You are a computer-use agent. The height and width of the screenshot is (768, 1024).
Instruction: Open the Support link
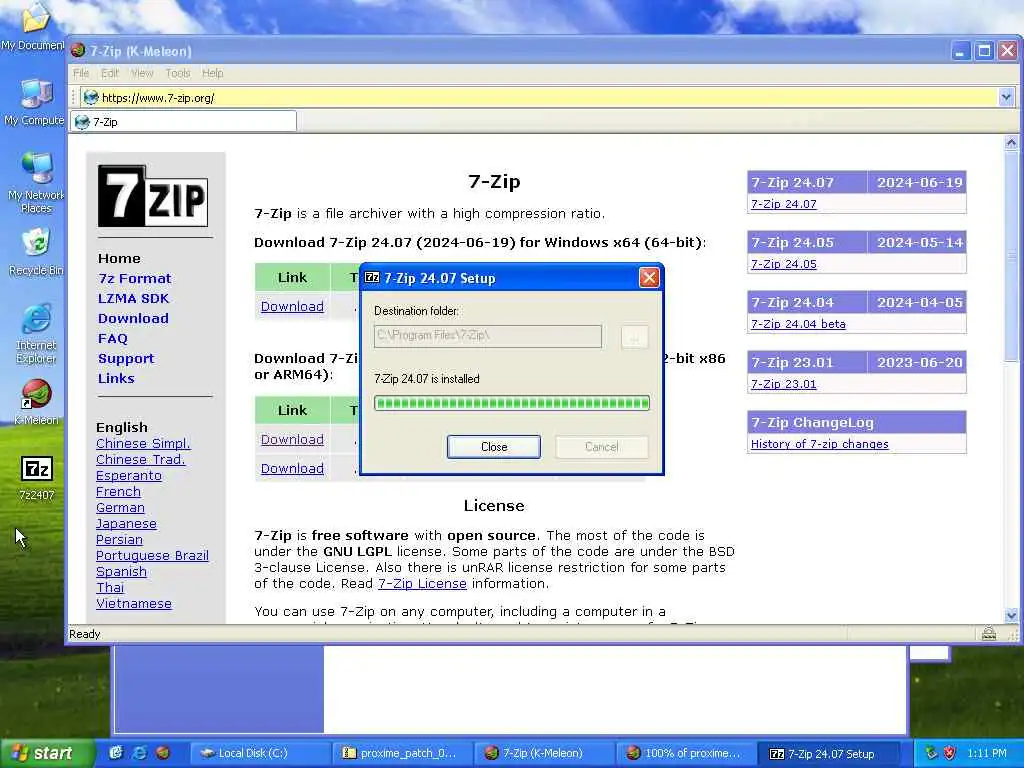click(126, 359)
